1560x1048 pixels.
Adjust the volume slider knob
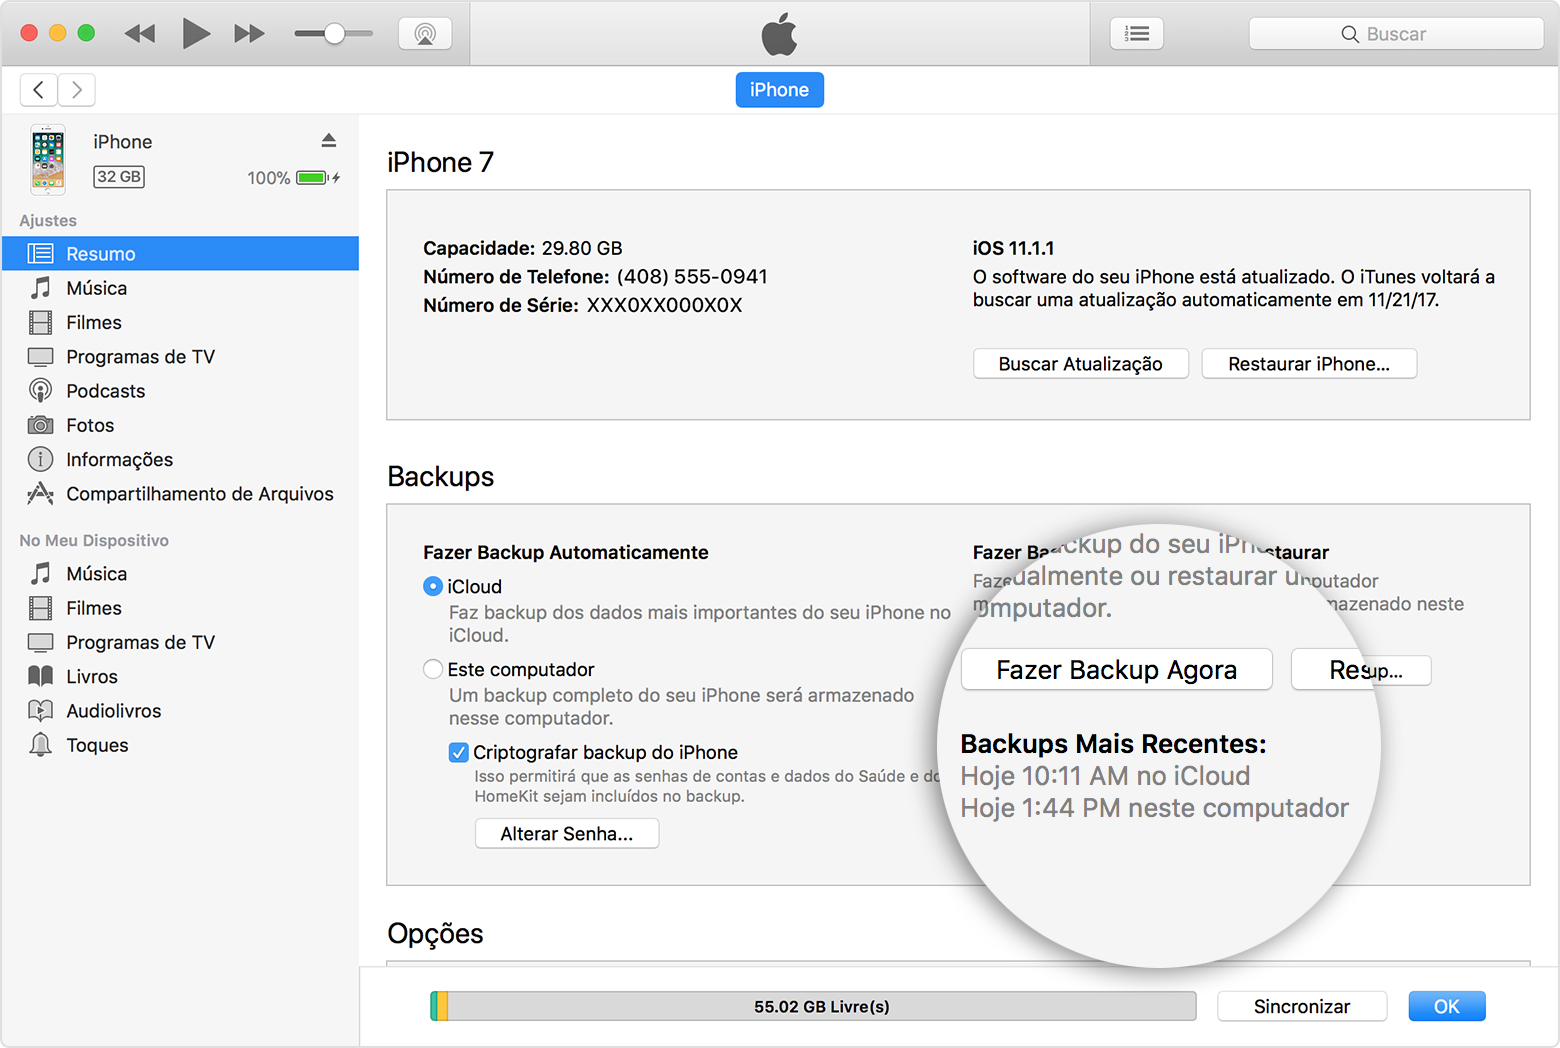[335, 34]
